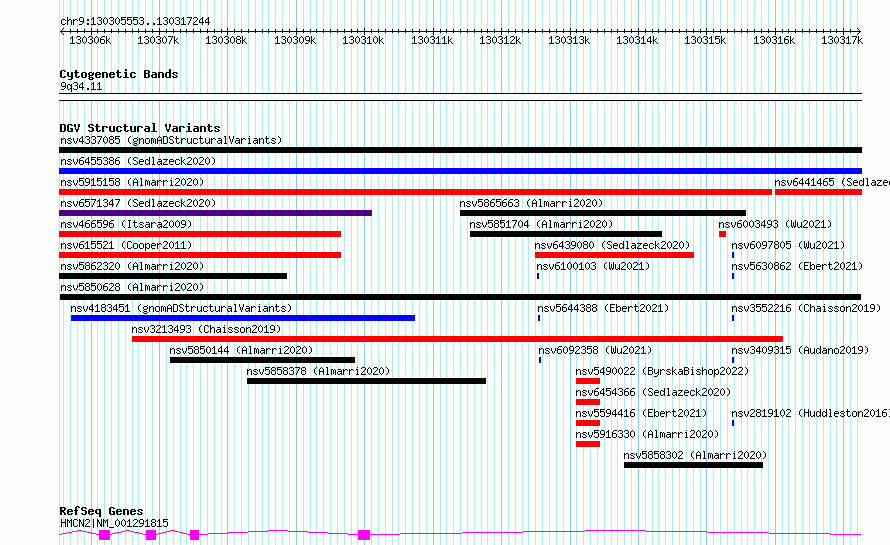Select the nsv5916330 (Almarri2020) label
The height and width of the screenshot is (545, 890).
pos(648,434)
